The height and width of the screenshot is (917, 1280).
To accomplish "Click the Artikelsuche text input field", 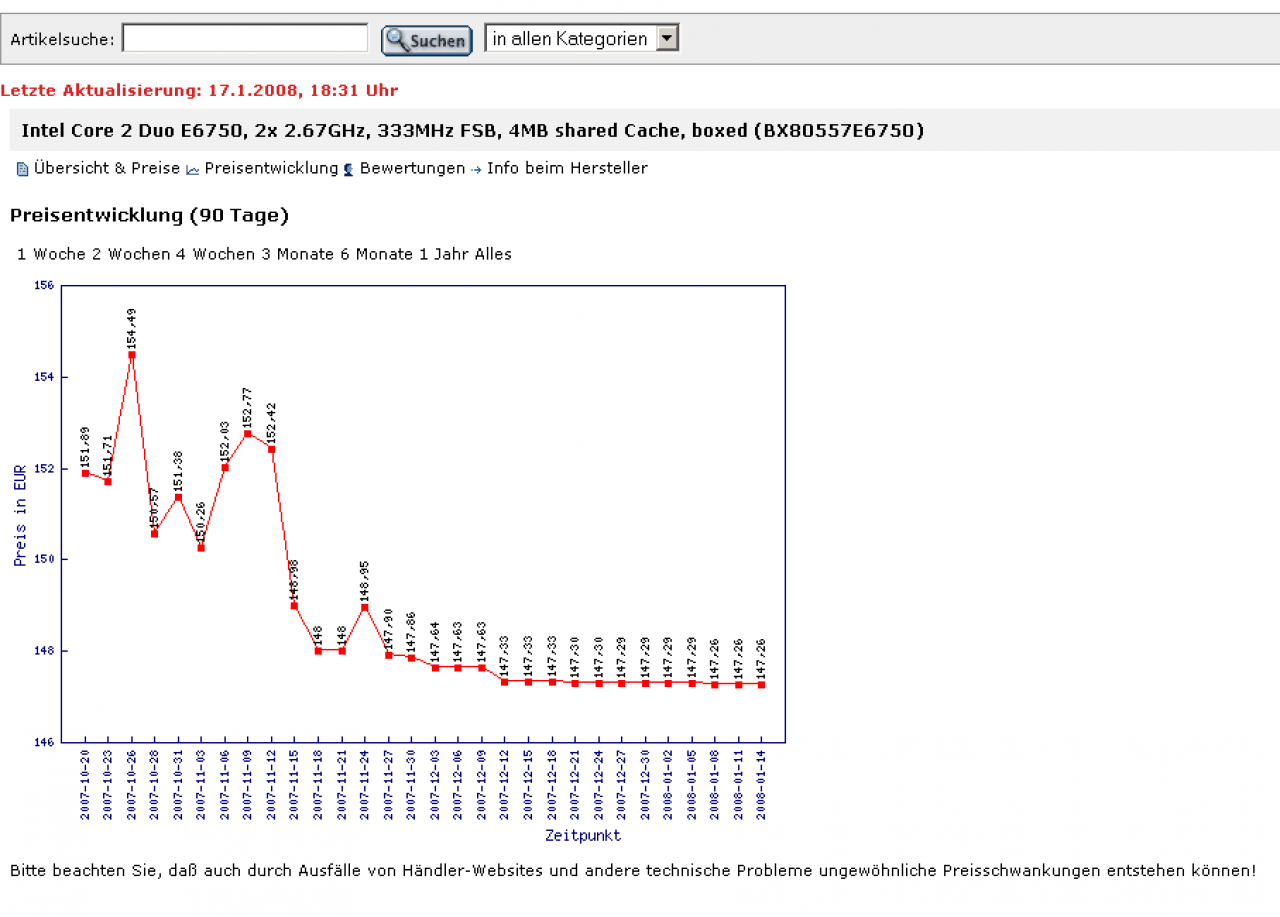I will point(245,39).
